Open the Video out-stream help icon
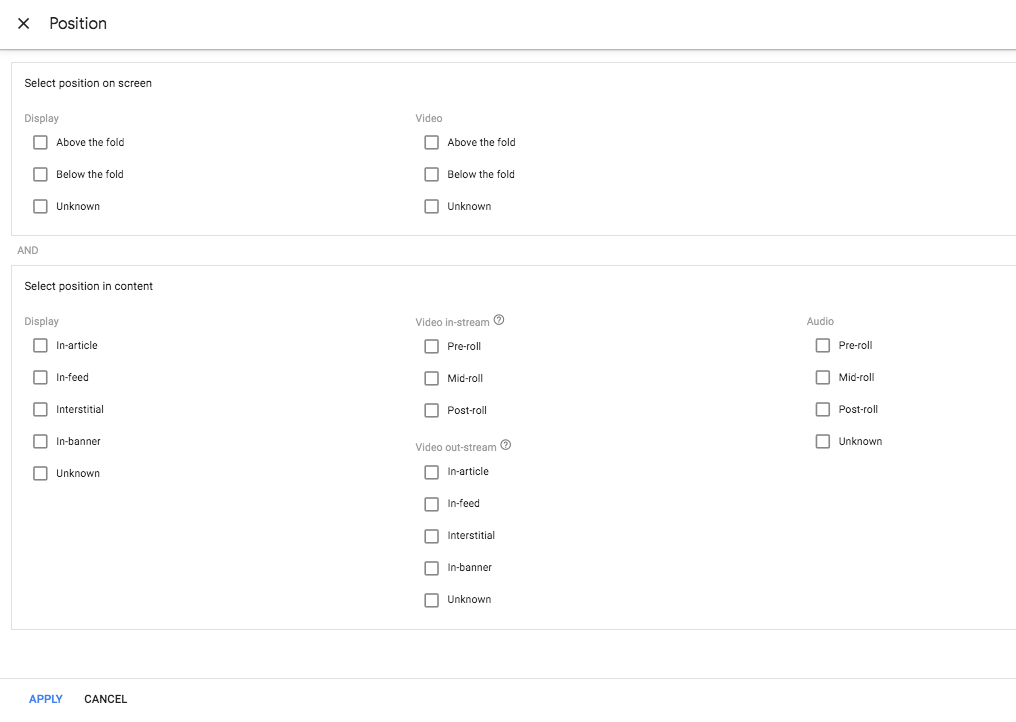This screenshot has width=1016, height=722. (x=506, y=445)
